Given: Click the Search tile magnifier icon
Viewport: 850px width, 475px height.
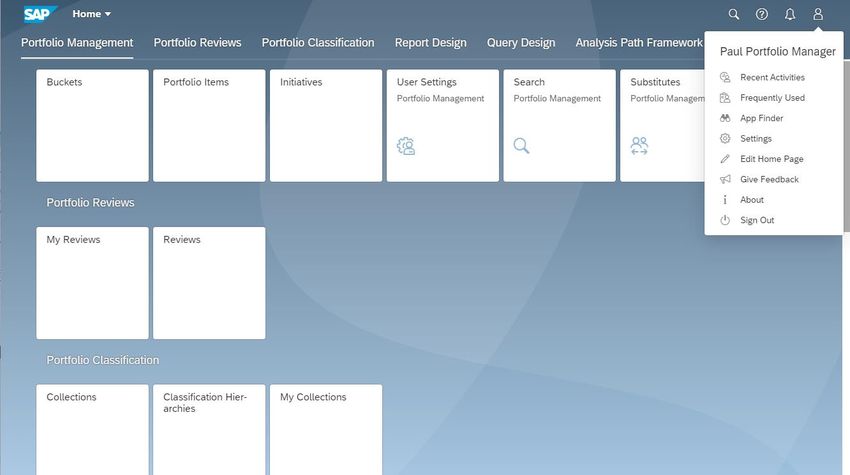Looking at the screenshot, I should coord(521,146).
